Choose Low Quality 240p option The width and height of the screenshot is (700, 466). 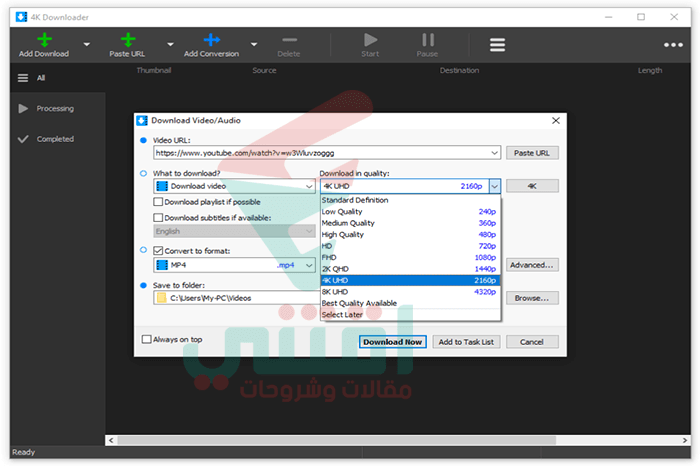point(410,212)
